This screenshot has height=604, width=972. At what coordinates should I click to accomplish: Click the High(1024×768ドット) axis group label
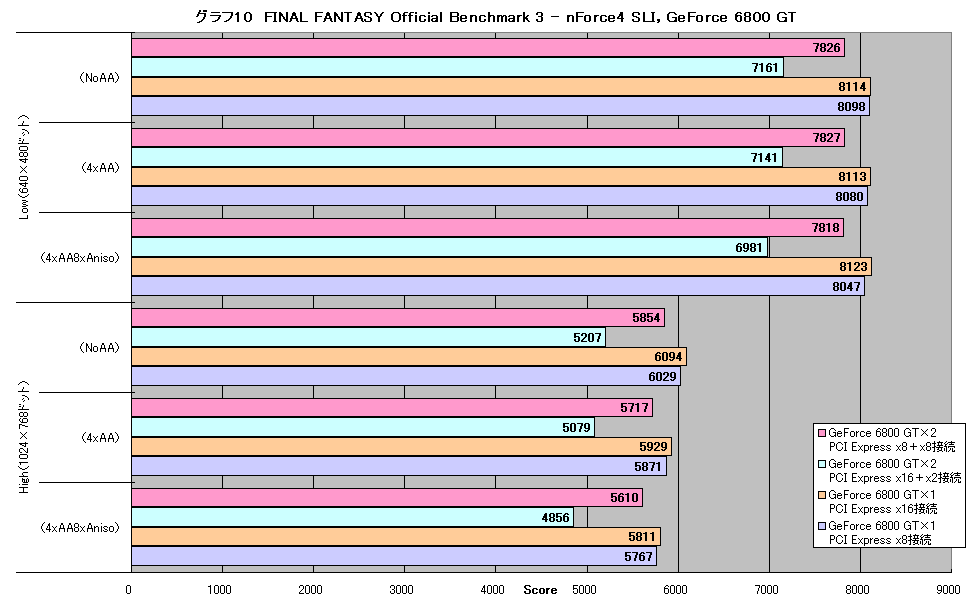point(24,437)
